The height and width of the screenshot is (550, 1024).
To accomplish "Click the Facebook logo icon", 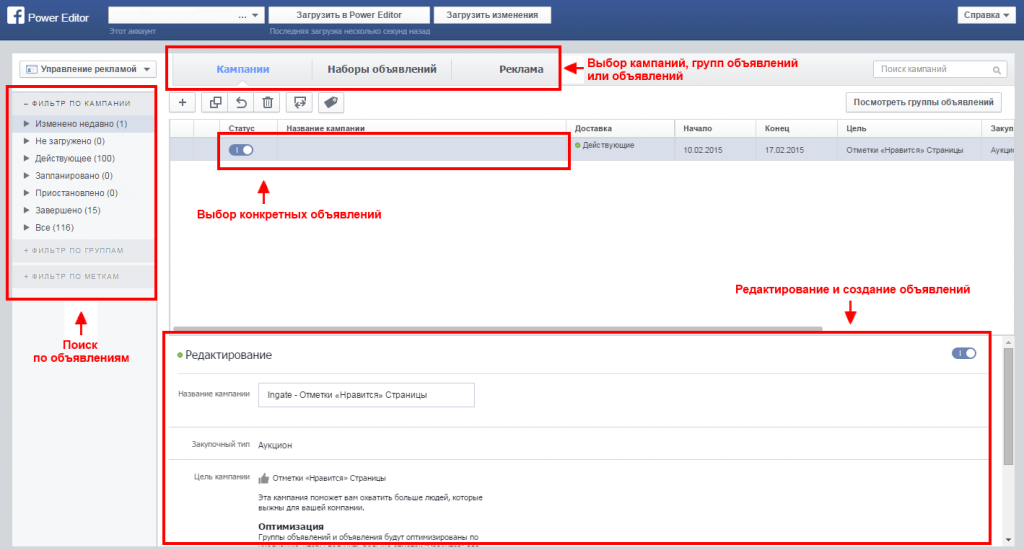I will pyautogui.click(x=16, y=15).
